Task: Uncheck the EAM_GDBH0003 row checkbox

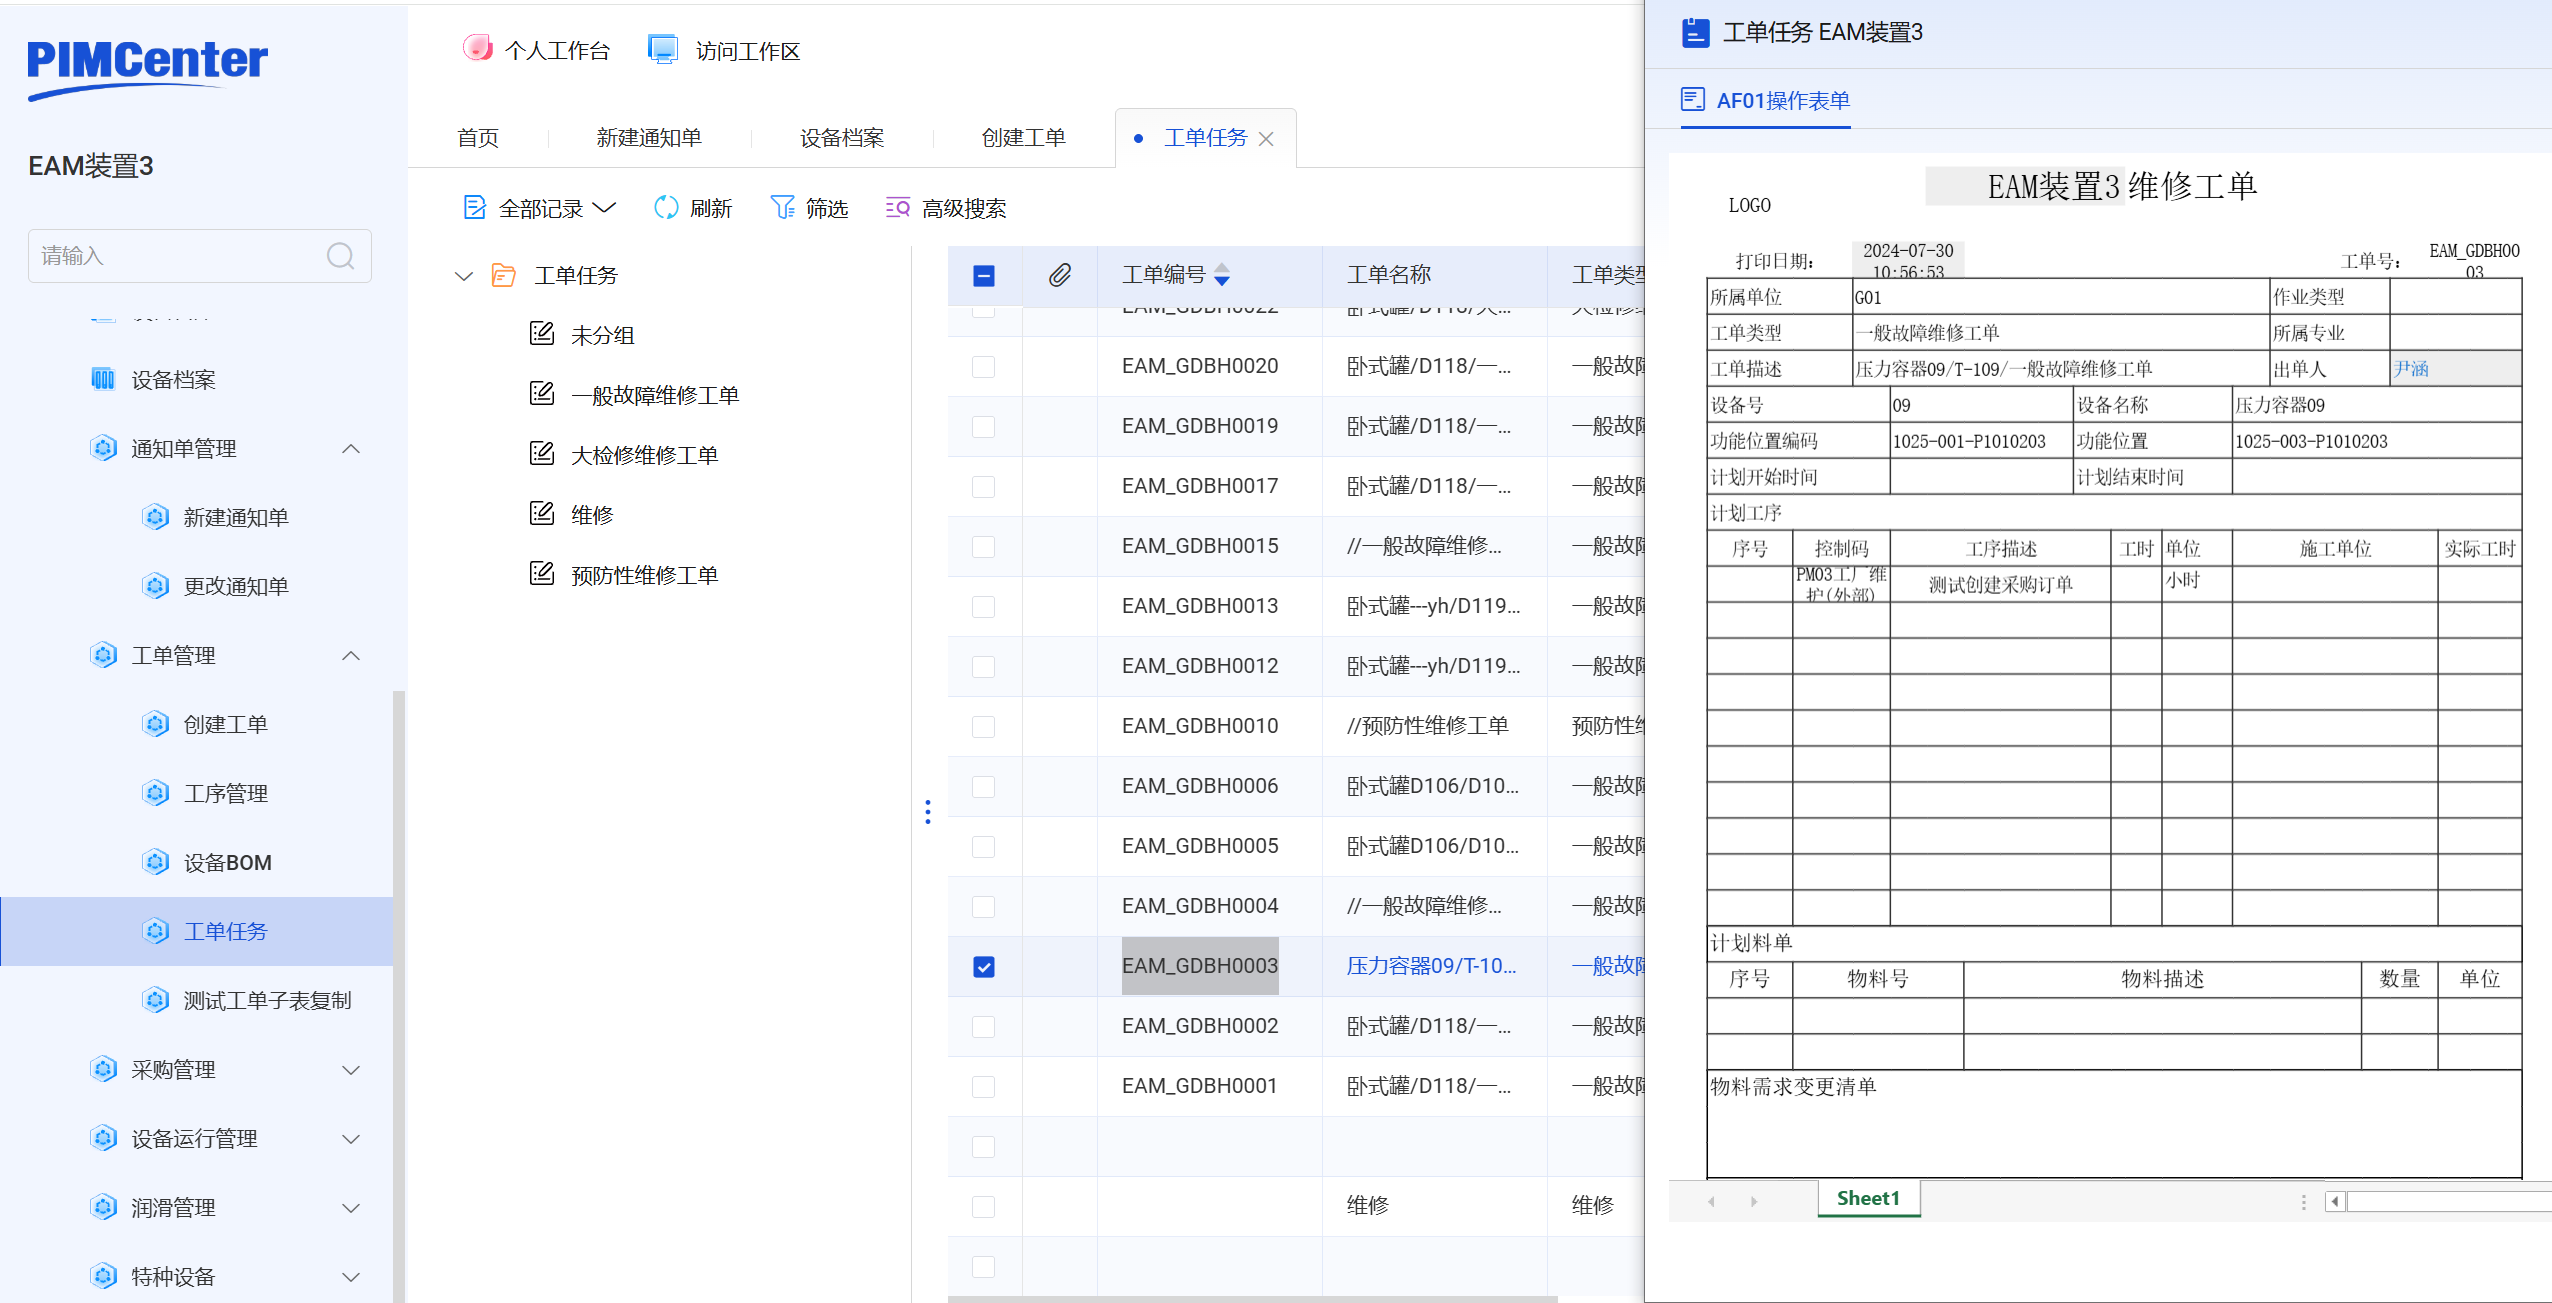Action: pos(984,967)
